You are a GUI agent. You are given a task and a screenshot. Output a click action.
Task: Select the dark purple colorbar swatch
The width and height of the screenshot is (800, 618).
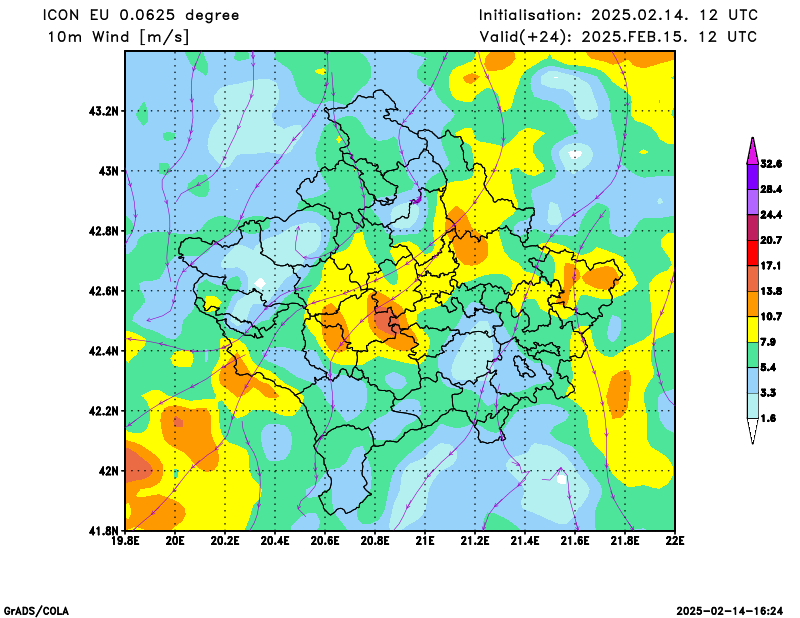pyautogui.click(x=753, y=177)
